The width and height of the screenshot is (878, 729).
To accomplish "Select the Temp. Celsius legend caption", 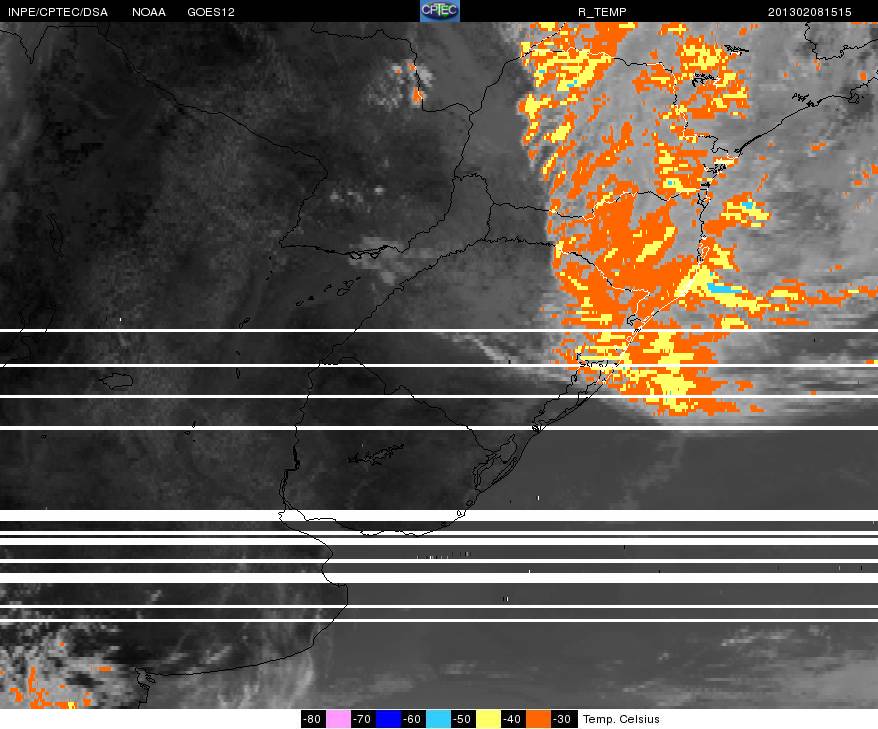I will click(621, 719).
